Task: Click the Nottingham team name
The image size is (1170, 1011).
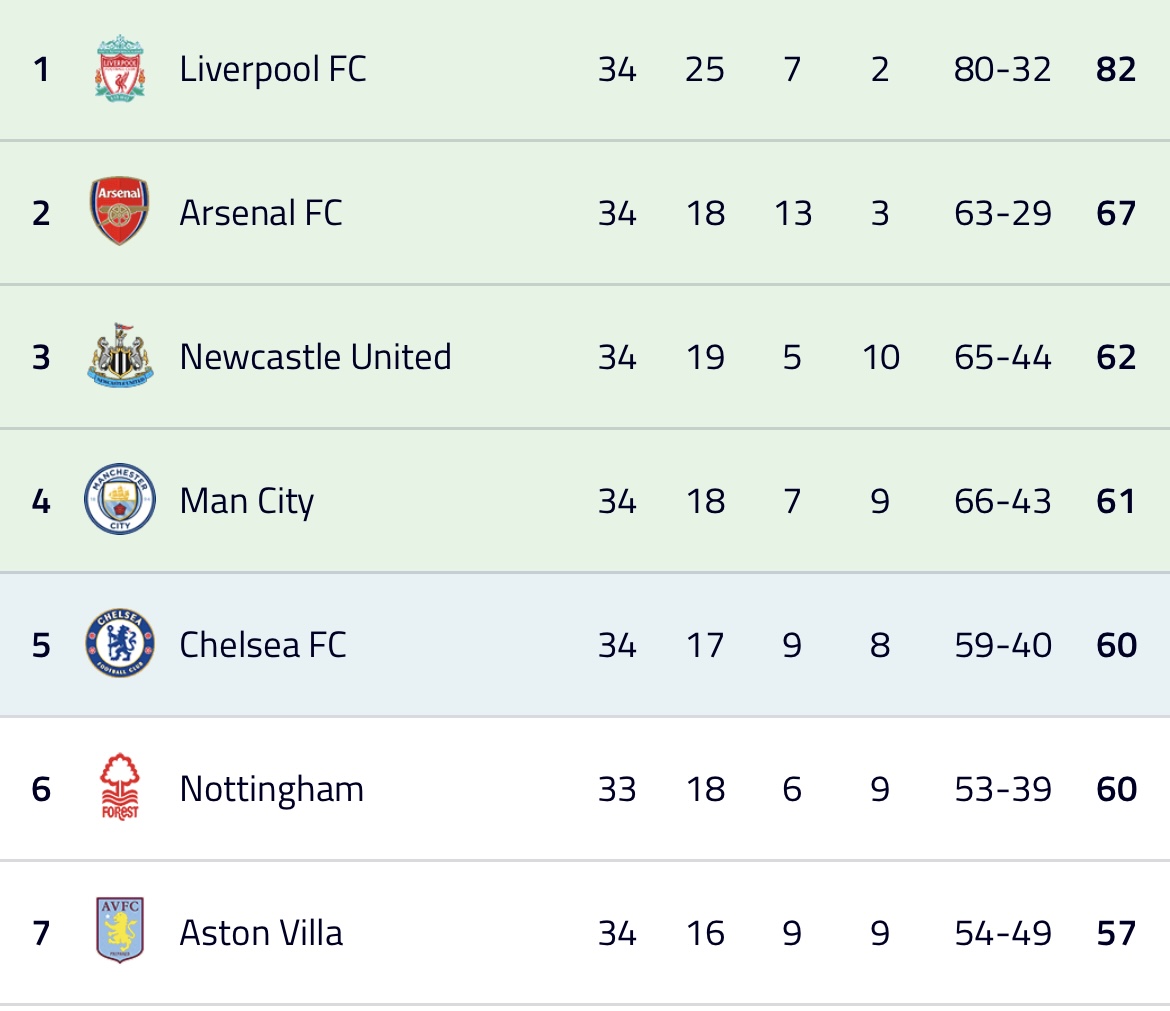Action: click(x=272, y=789)
